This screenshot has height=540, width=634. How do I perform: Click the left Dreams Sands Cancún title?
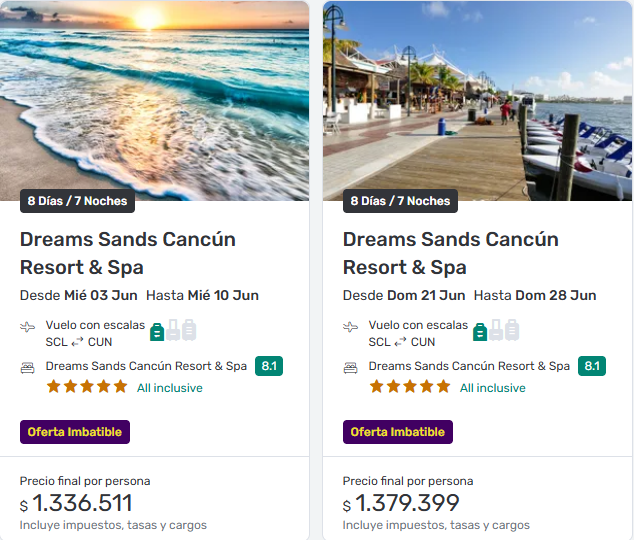click(x=128, y=253)
